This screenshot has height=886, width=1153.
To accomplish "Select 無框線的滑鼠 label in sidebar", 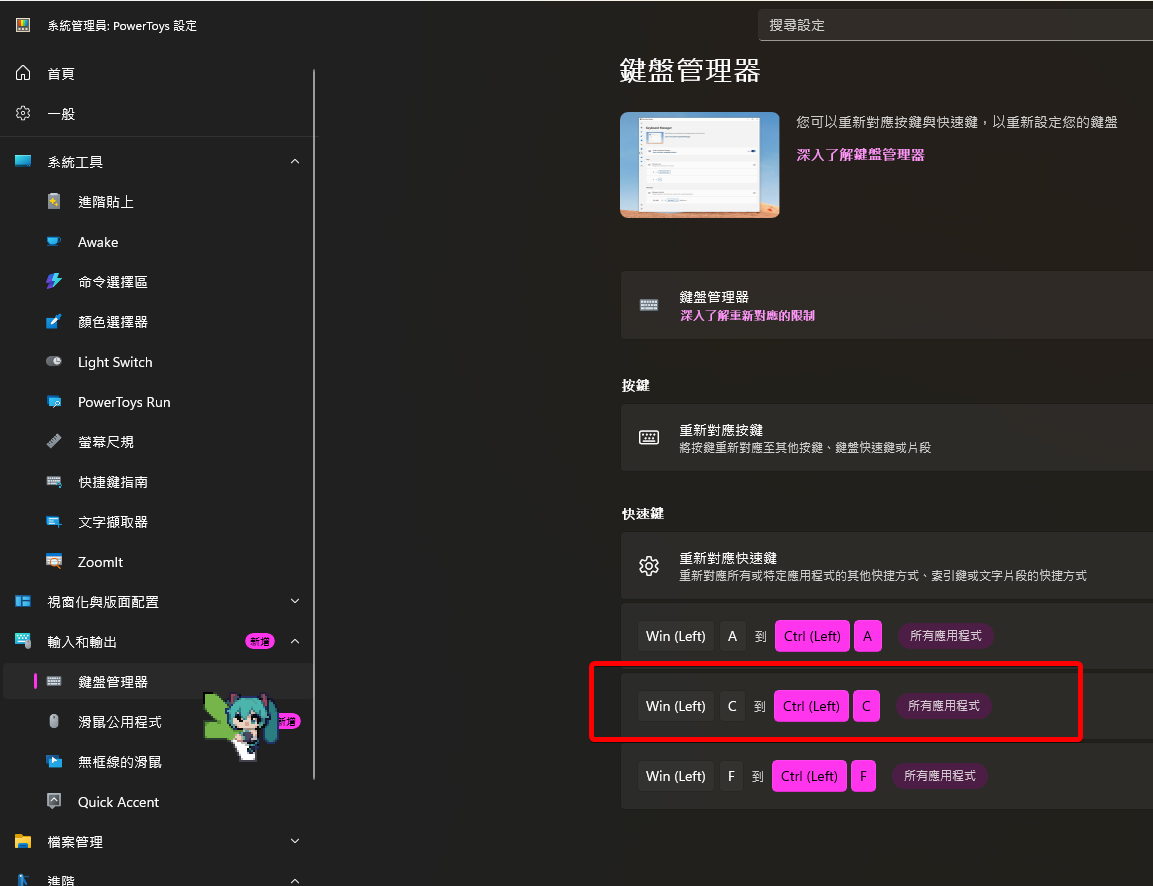I will point(120,762).
